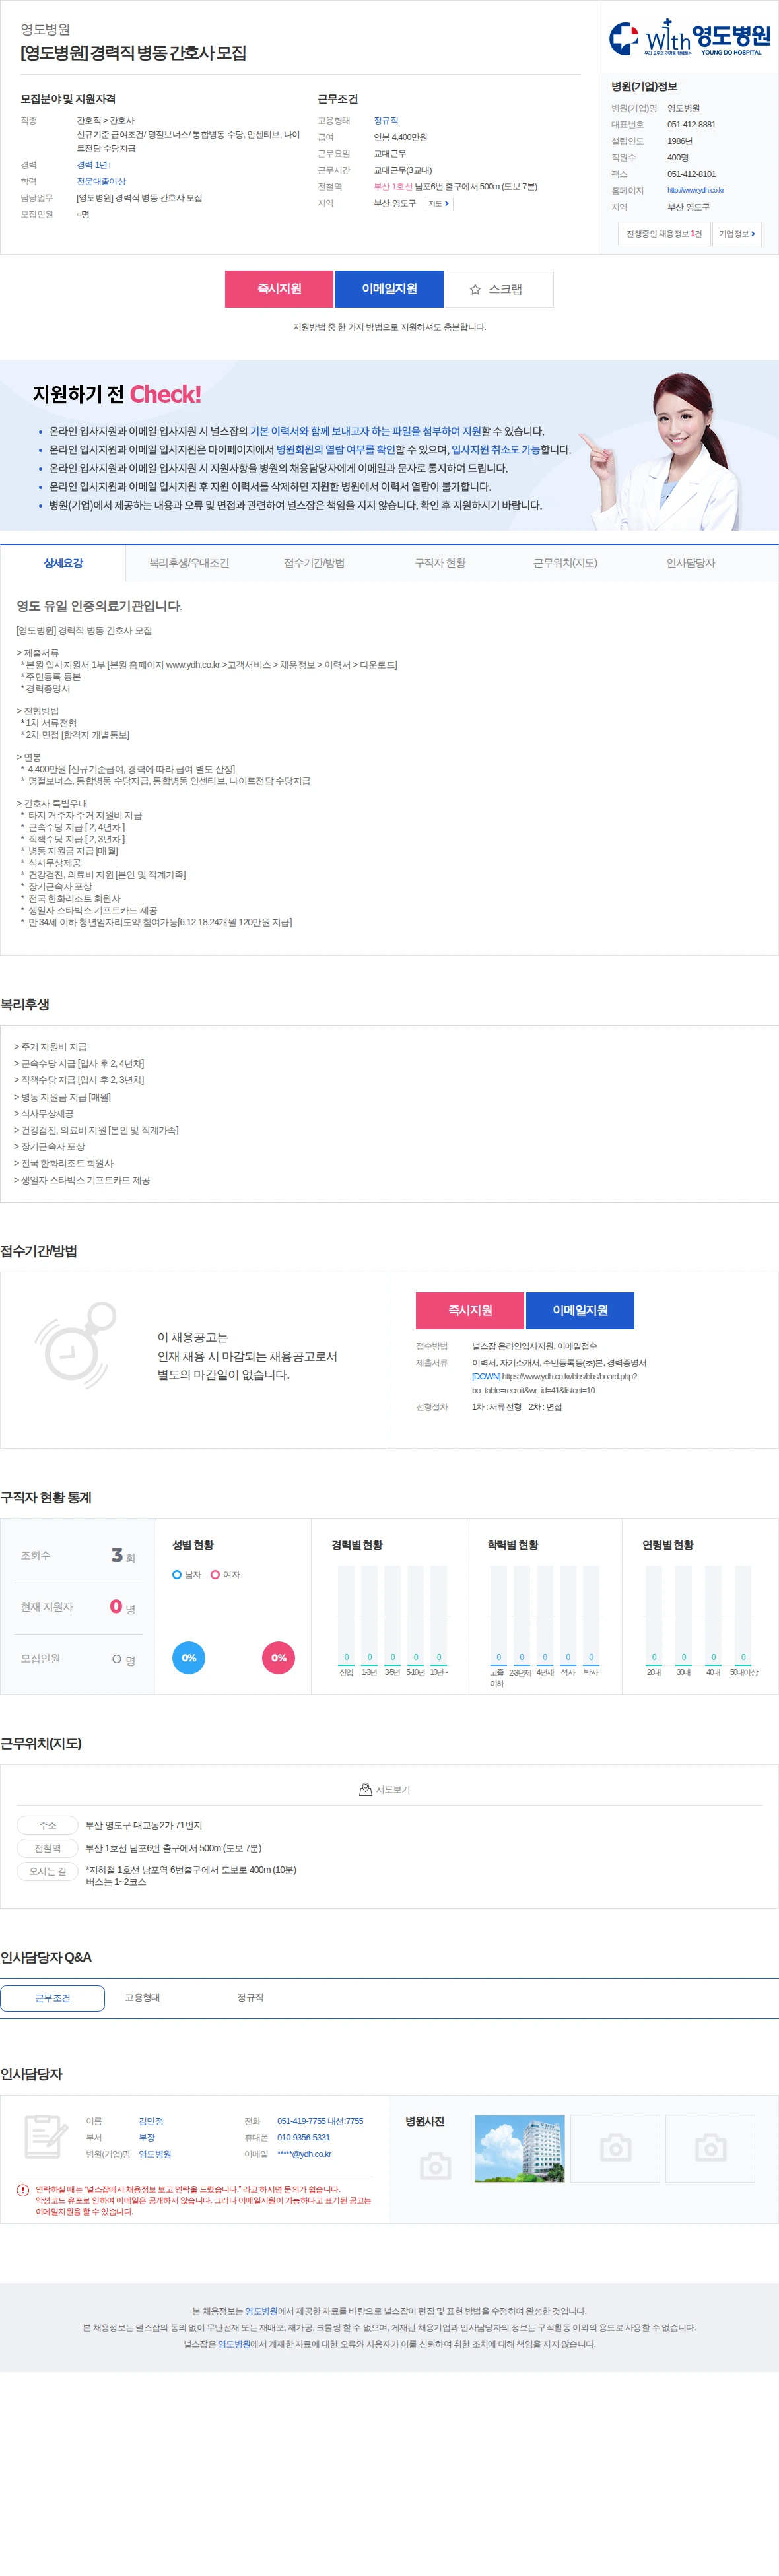Image resolution: width=779 pixels, height=2576 pixels.
Task: Click the 경력 1년↑ link
Action: click(x=94, y=165)
